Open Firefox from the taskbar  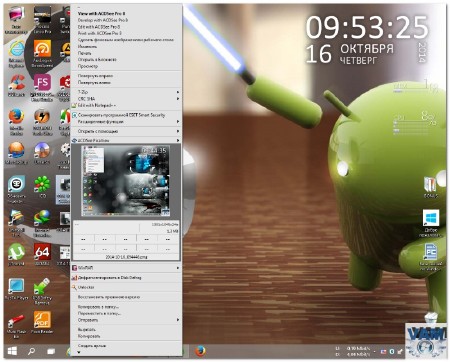tap(200, 351)
